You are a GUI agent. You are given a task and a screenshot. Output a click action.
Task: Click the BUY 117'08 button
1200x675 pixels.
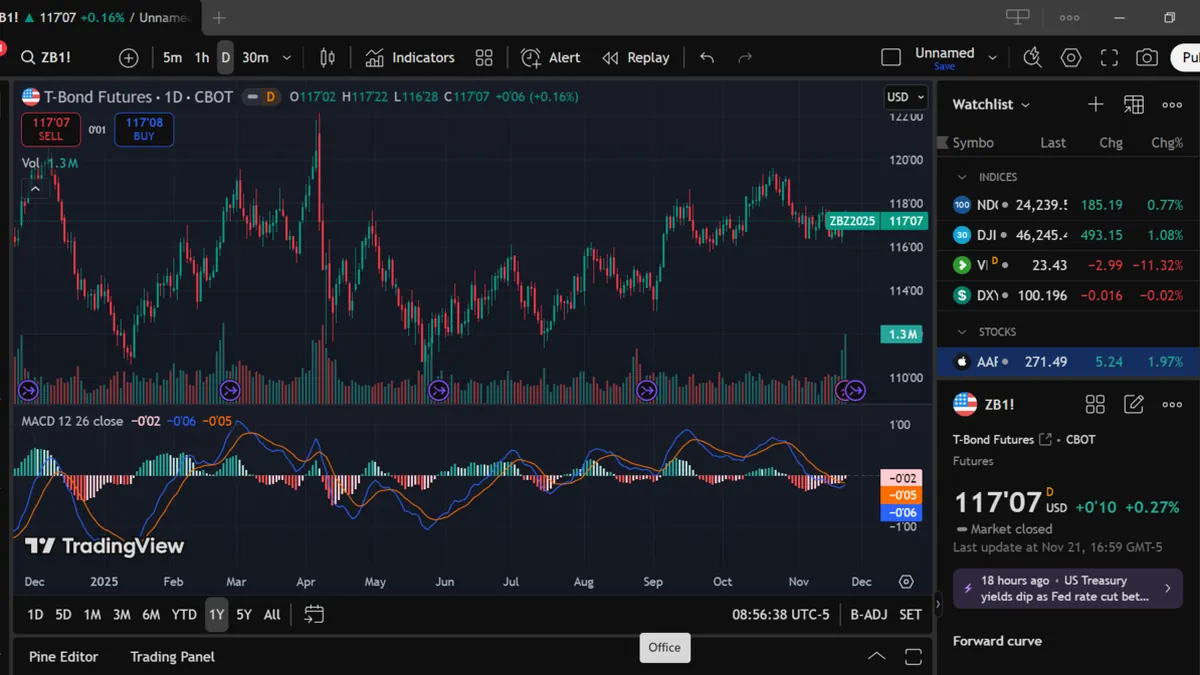[144, 129]
